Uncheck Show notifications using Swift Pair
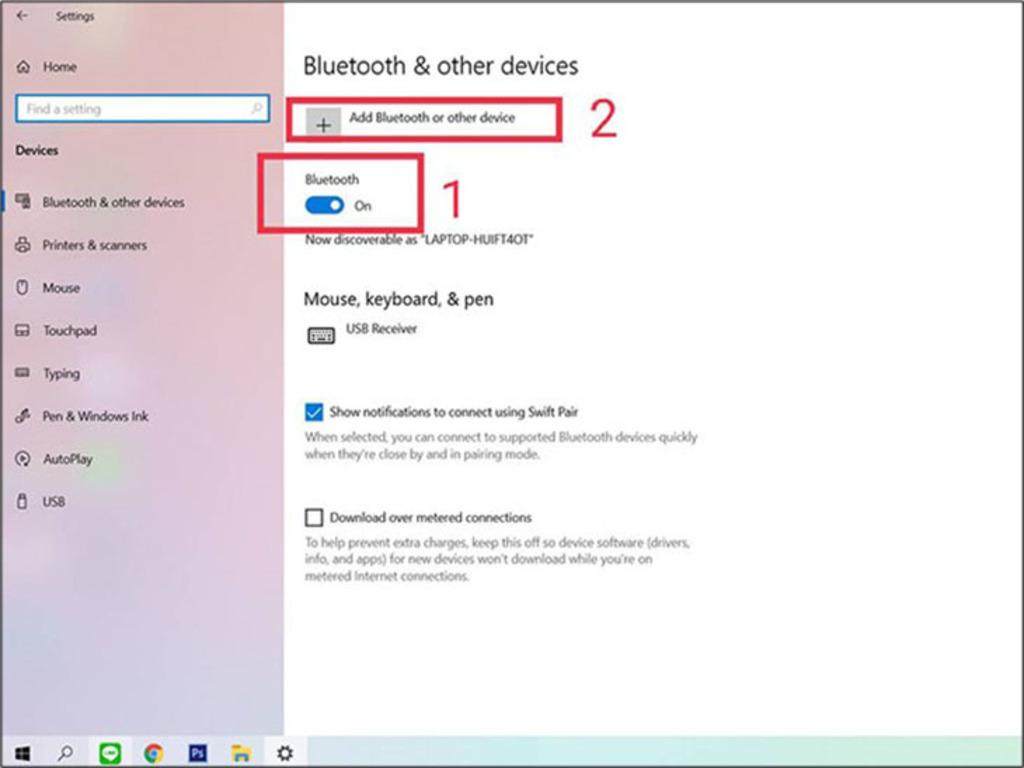 click(314, 412)
